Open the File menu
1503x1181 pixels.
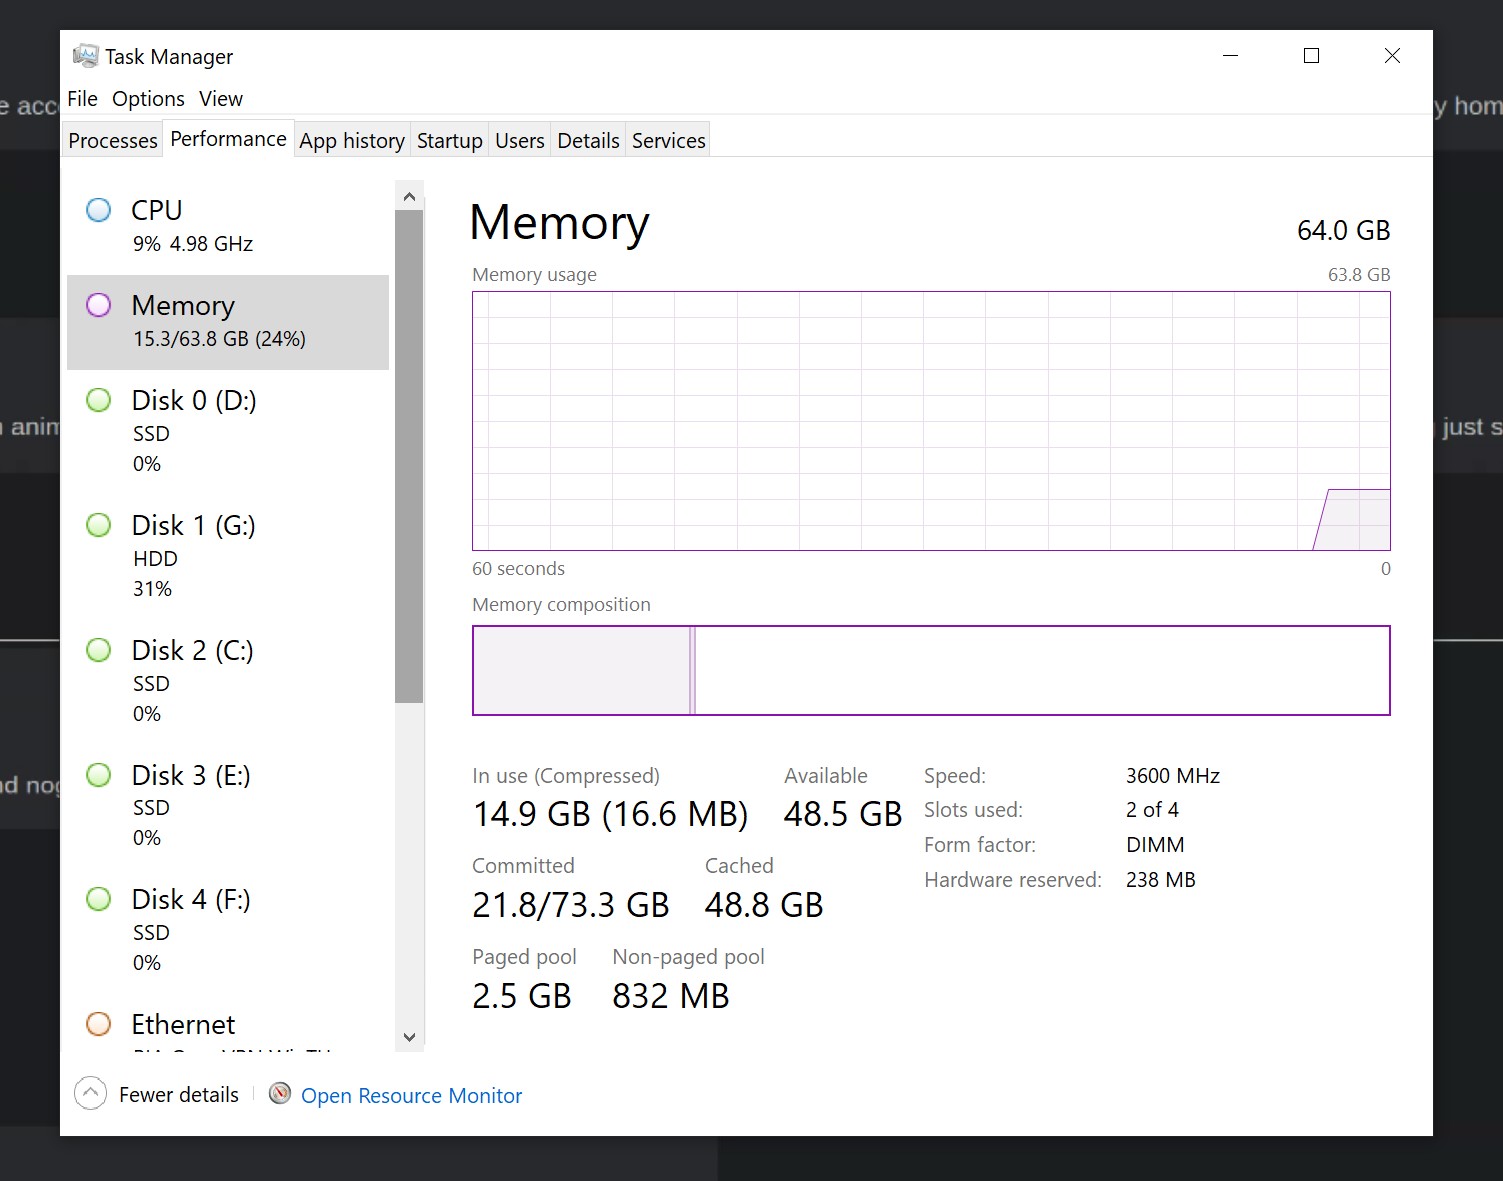click(82, 99)
